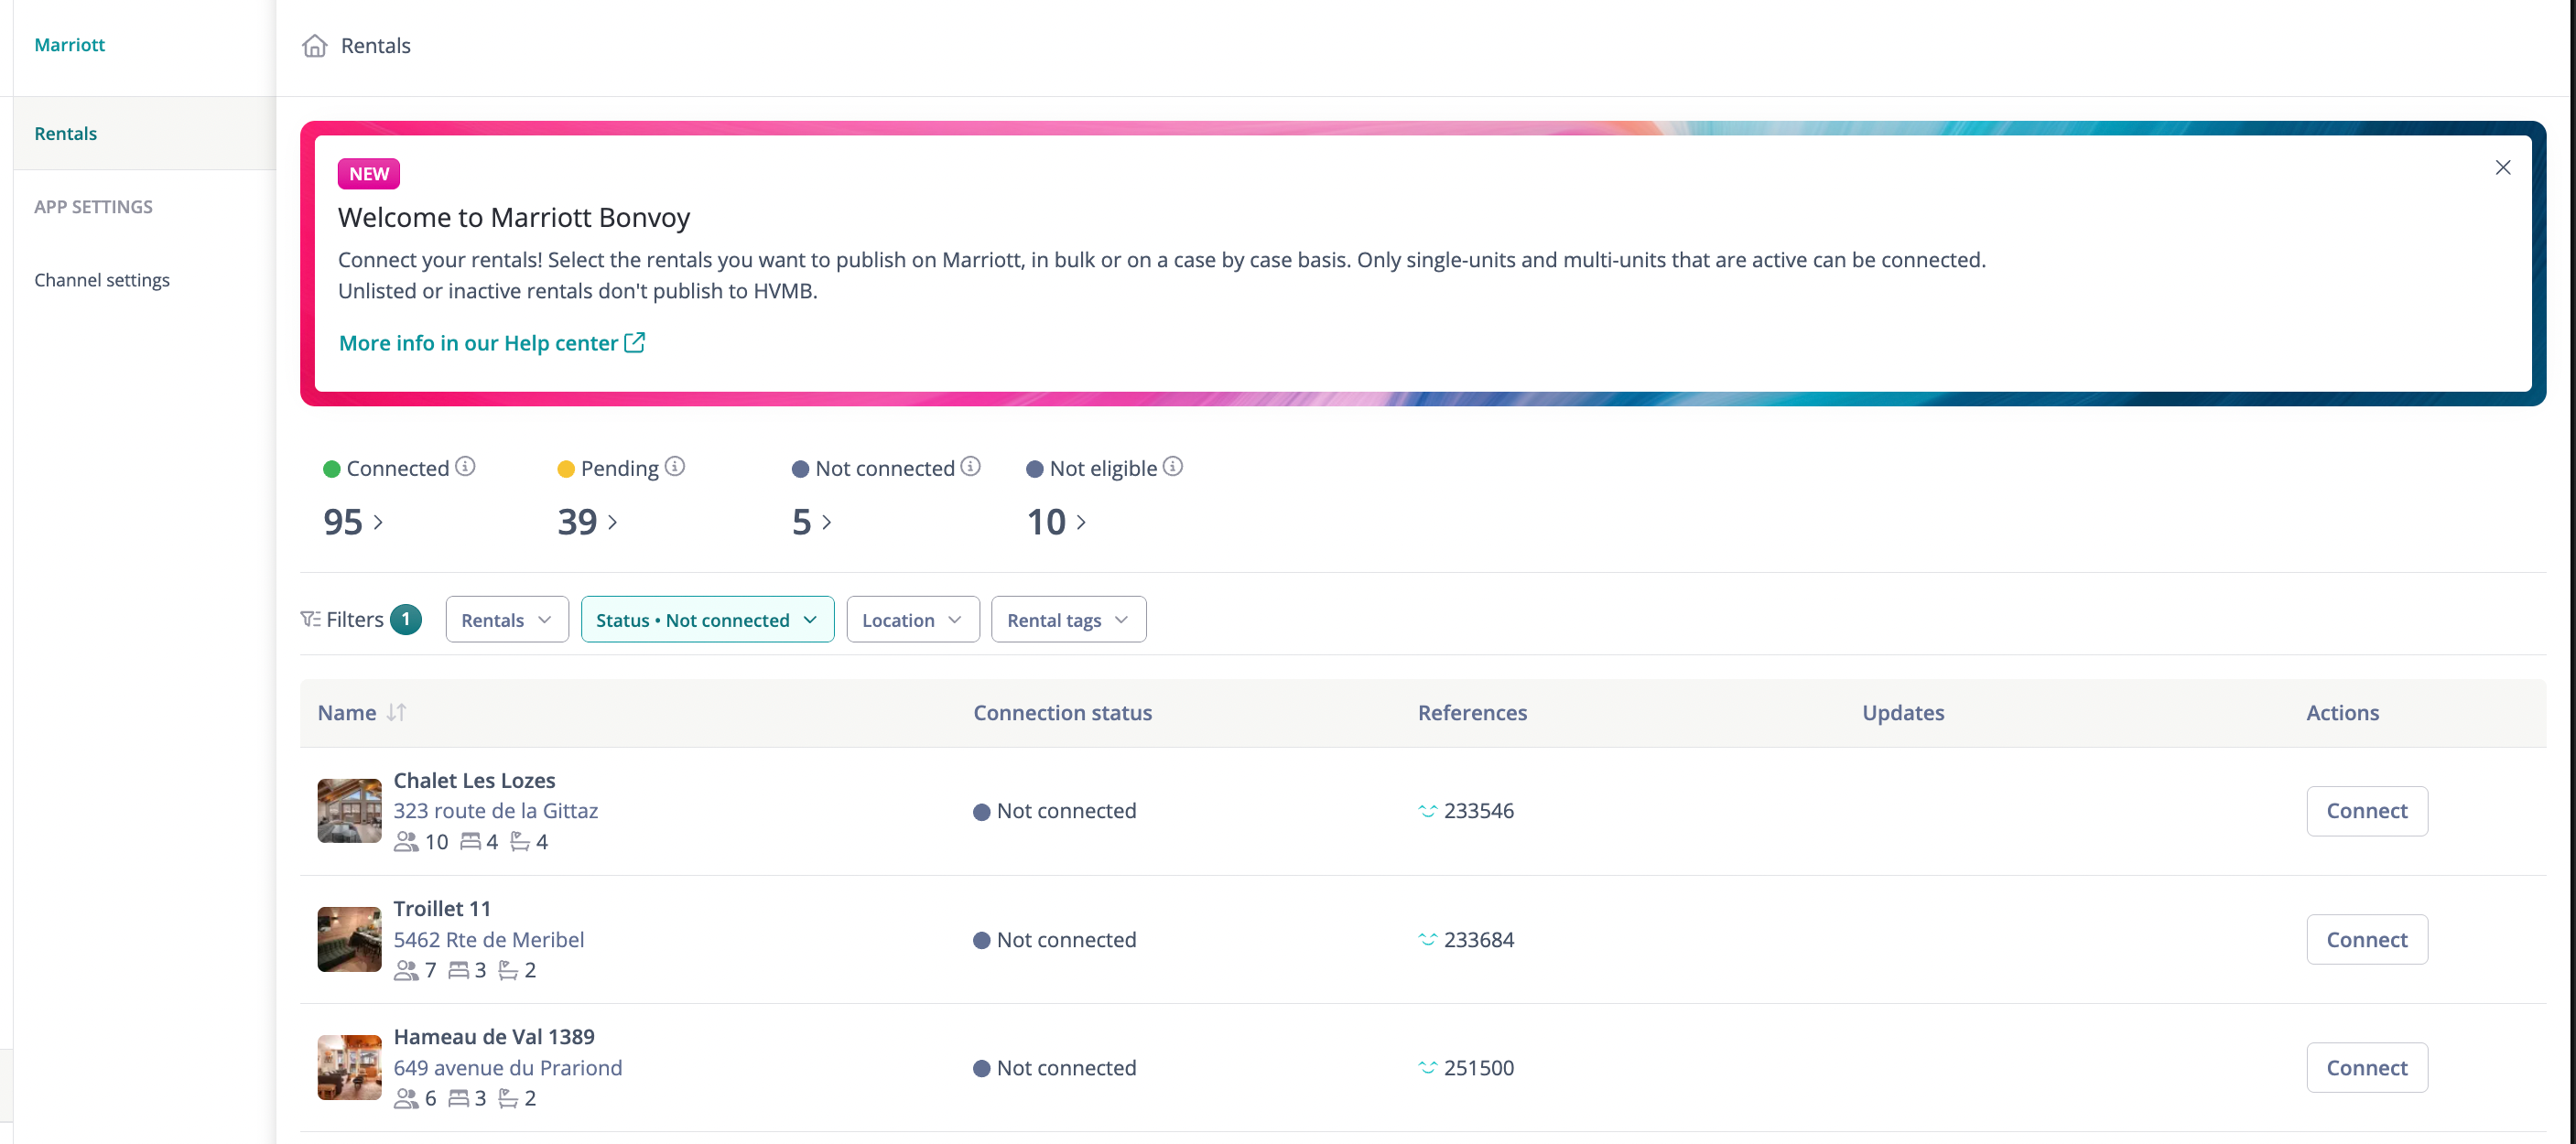2576x1144 pixels.
Task: Open the Location filter dropdown
Action: (911, 620)
